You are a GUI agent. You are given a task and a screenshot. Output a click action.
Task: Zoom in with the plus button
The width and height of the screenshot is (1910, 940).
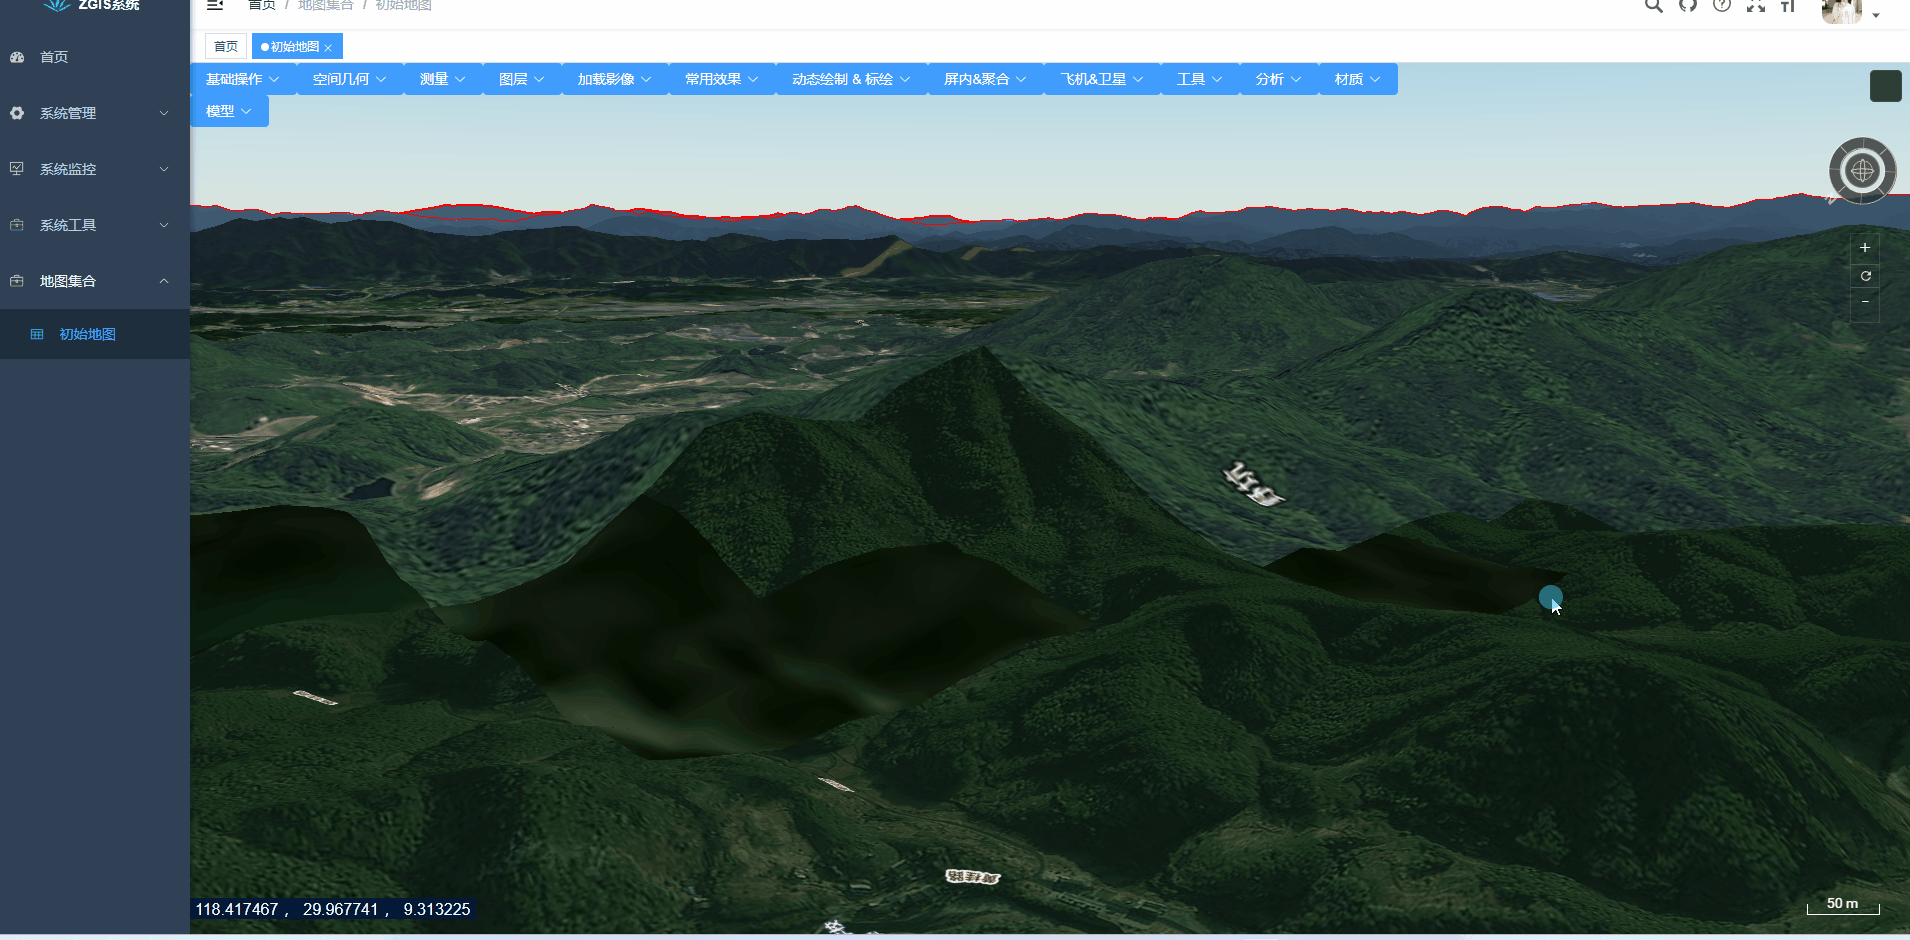pos(1865,247)
